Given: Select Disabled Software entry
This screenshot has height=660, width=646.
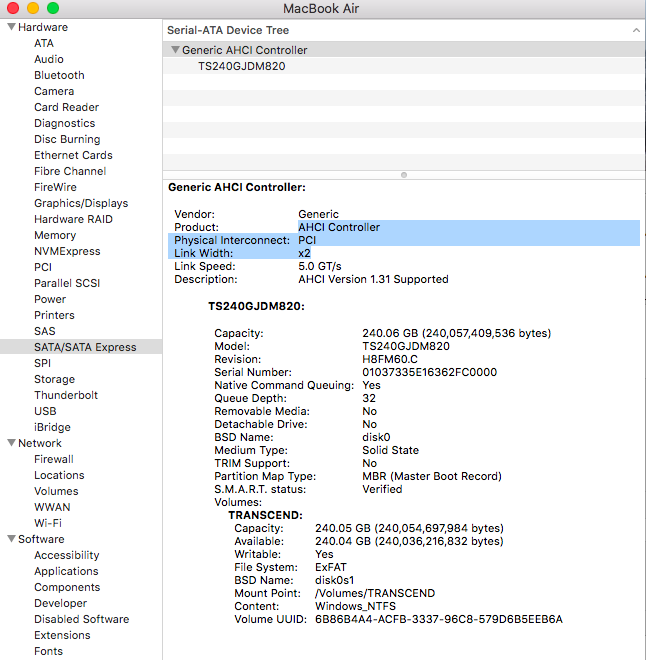Looking at the screenshot, I should (x=82, y=619).
